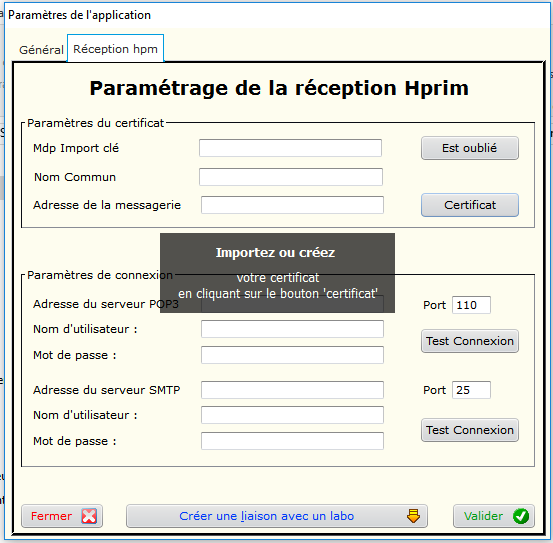The width and height of the screenshot is (553, 543).
Task: Click the POP3 Port field showing 110
Action: tap(471, 305)
